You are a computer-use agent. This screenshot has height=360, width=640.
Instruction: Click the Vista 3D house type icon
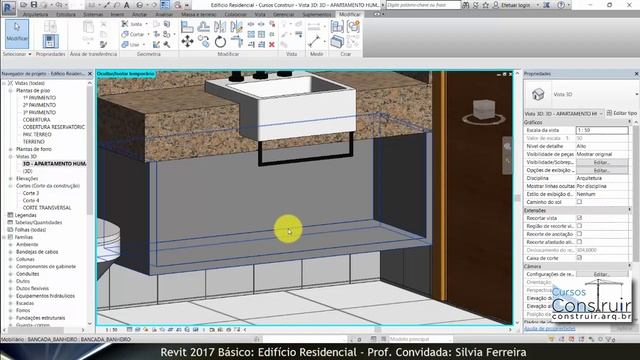point(538,94)
